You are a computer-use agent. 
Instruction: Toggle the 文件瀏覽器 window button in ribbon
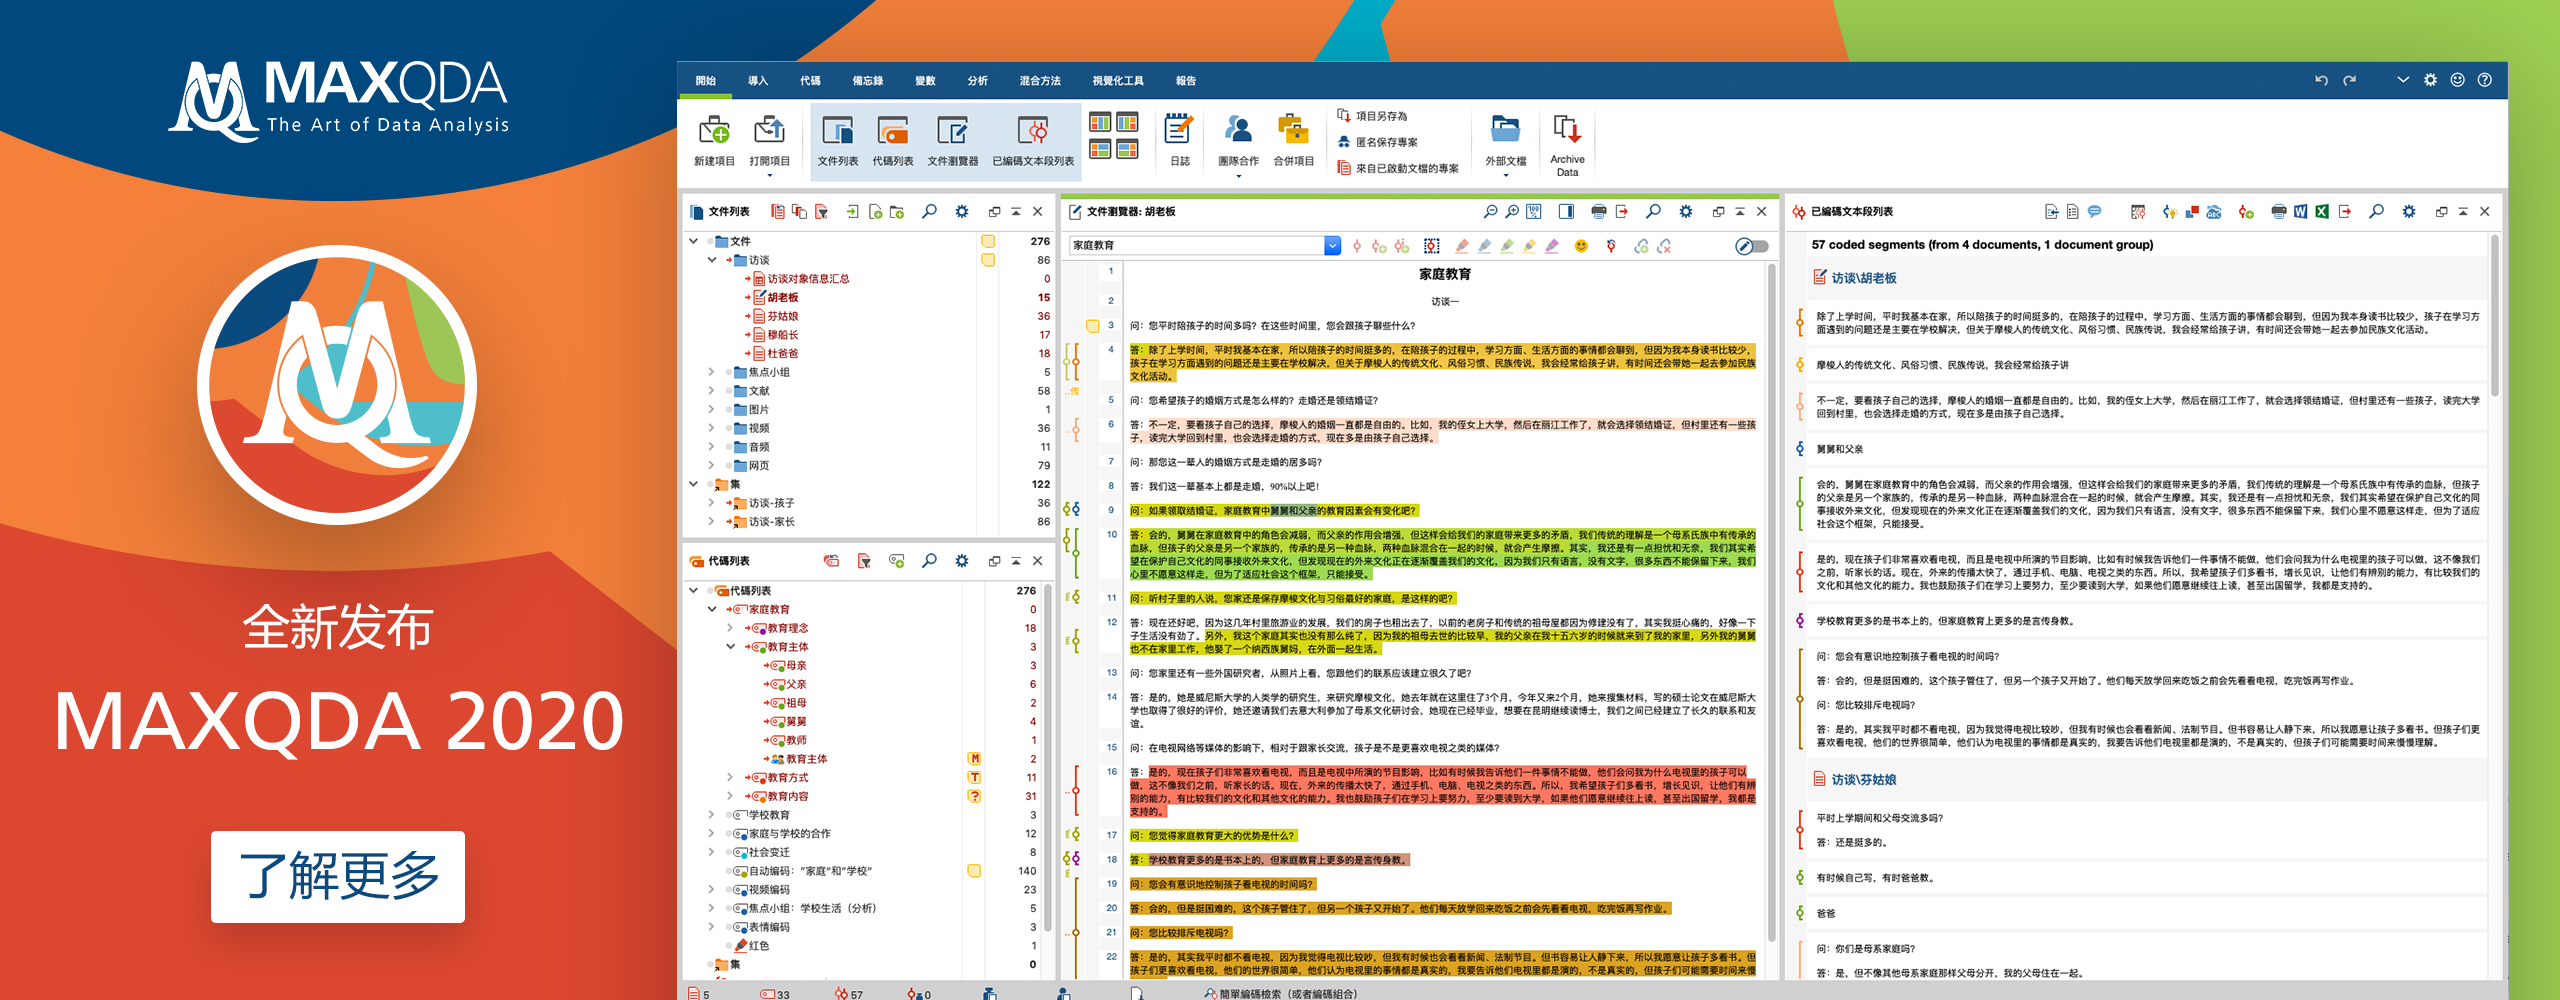coord(952,141)
